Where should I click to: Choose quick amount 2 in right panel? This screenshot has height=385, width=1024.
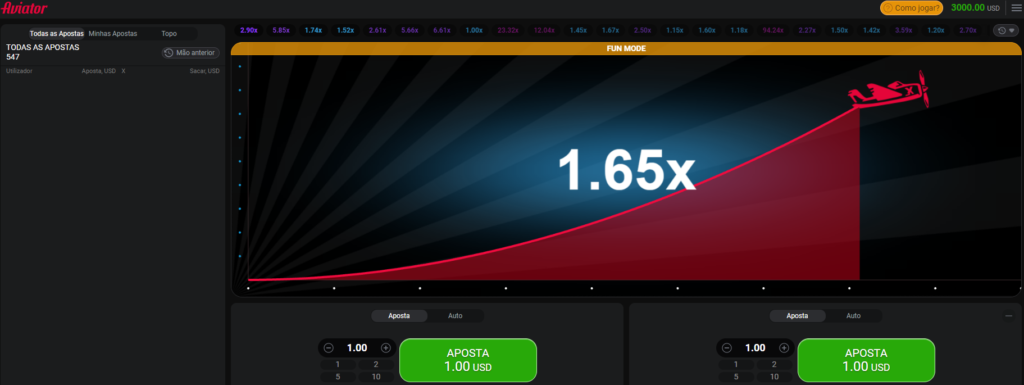[775, 365]
